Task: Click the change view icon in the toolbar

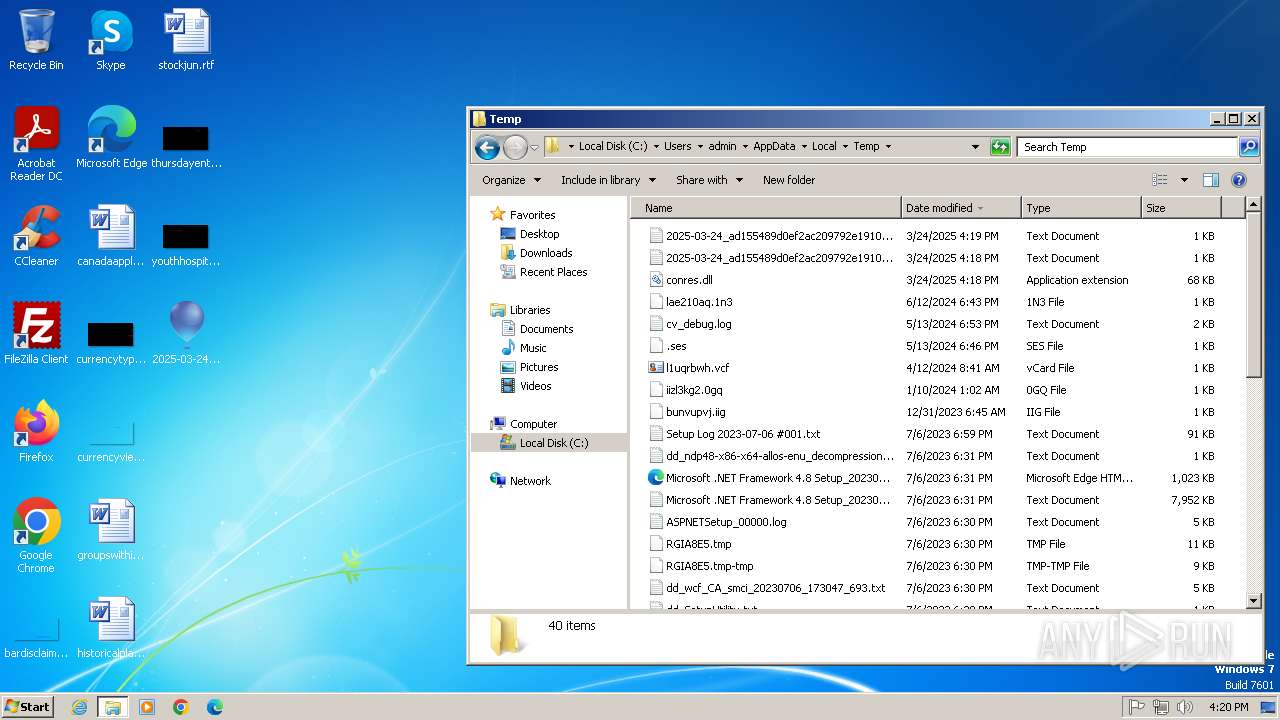Action: click(1160, 180)
